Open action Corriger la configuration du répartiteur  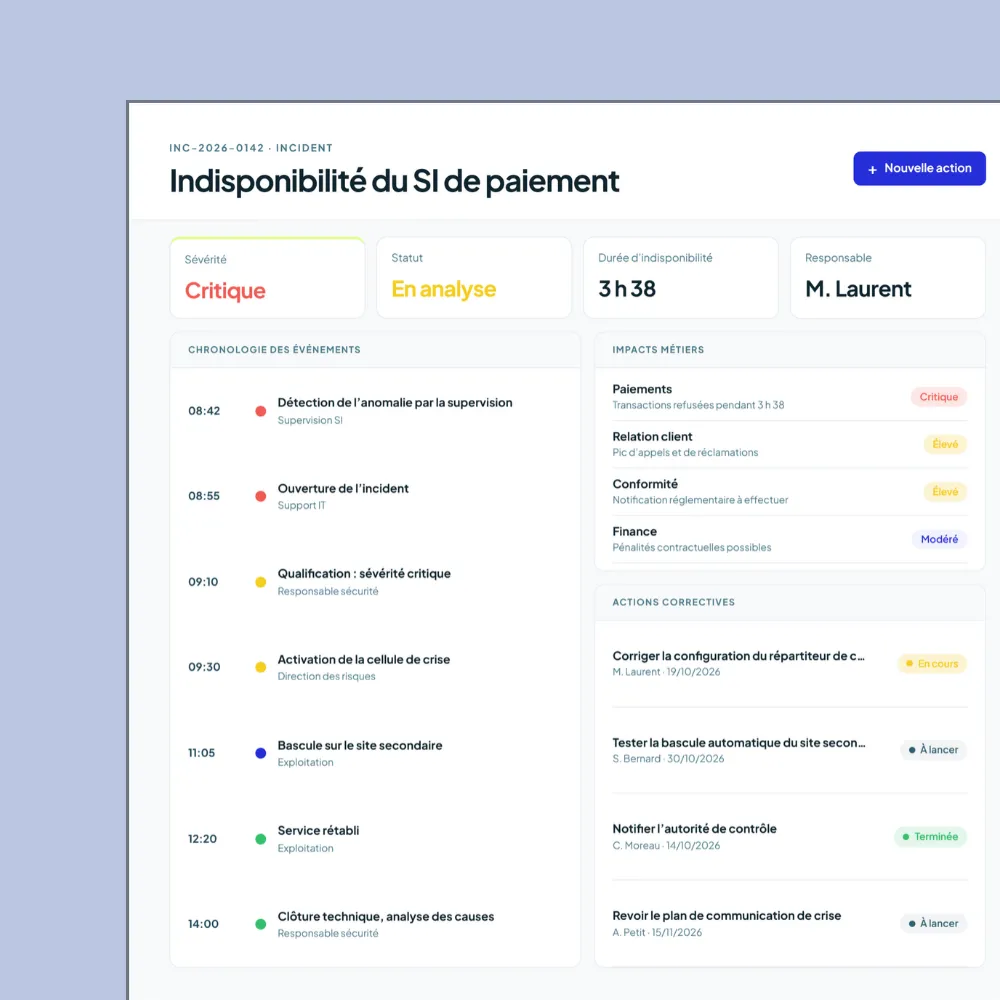tap(790, 663)
